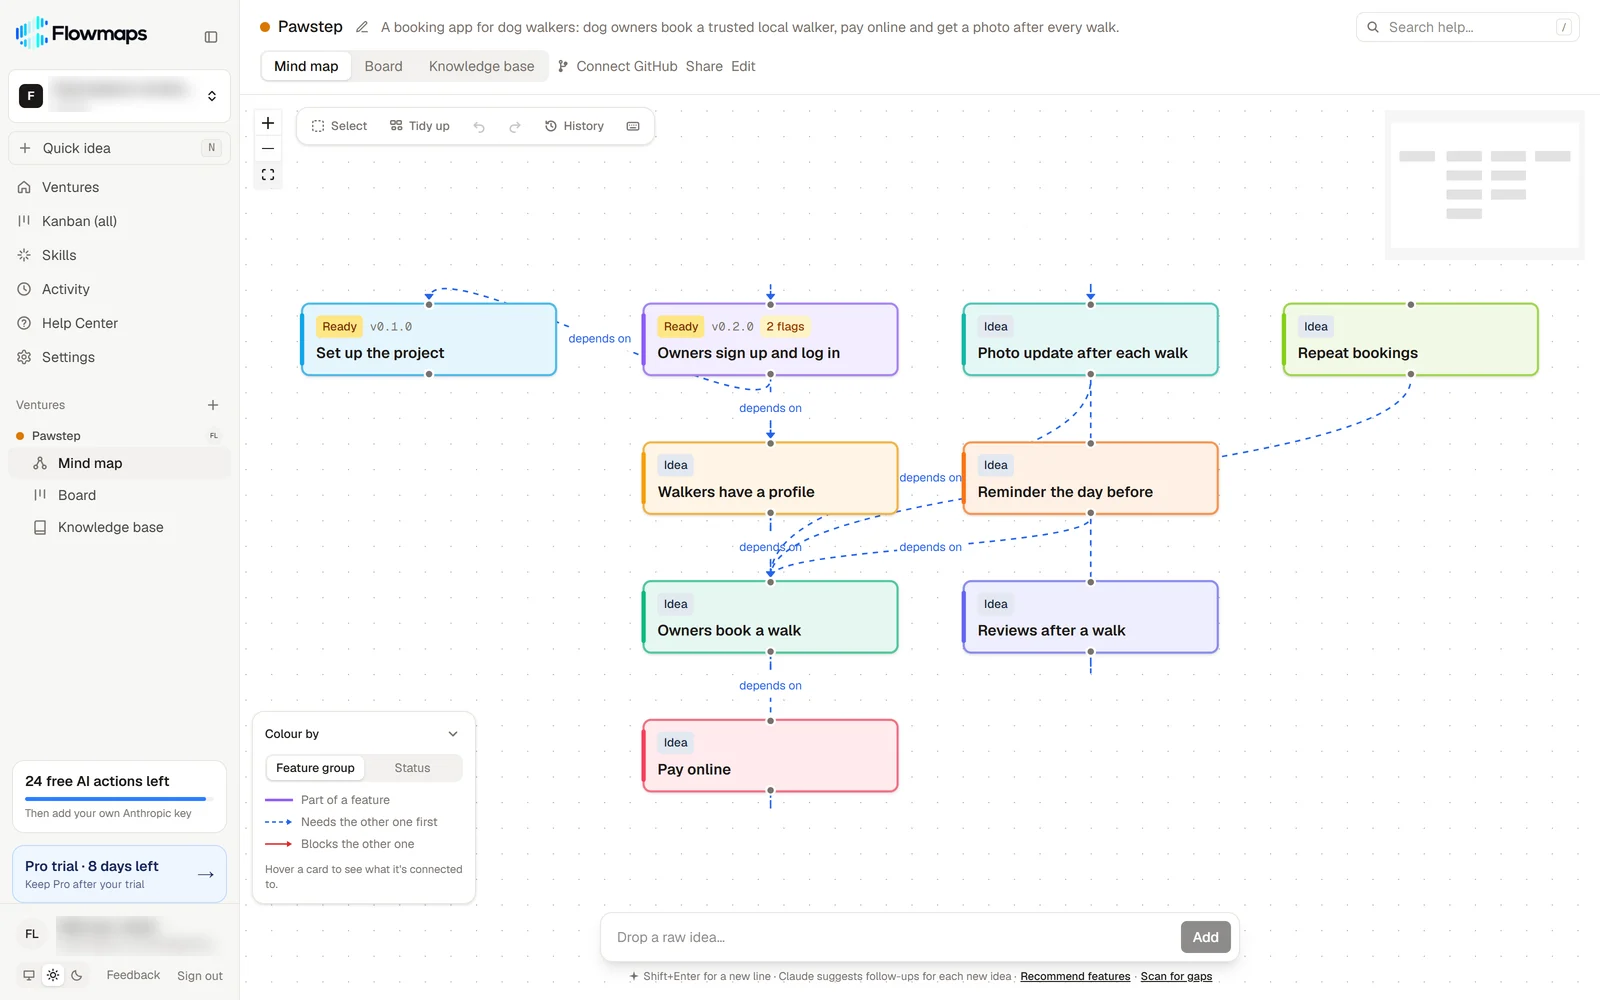Colour by Feature group
This screenshot has height=1000, width=1600.
coord(315,768)
